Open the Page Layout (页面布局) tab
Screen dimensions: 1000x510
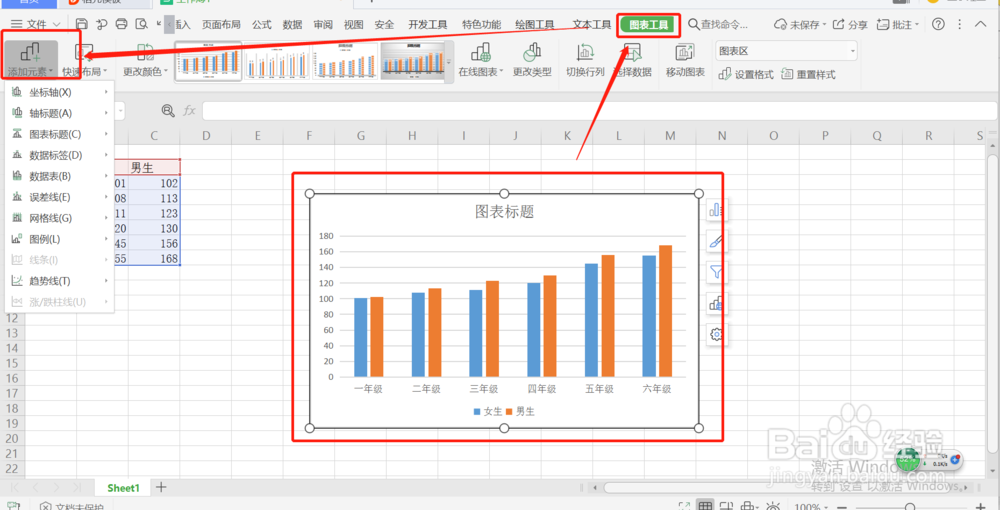coord(221,25)
